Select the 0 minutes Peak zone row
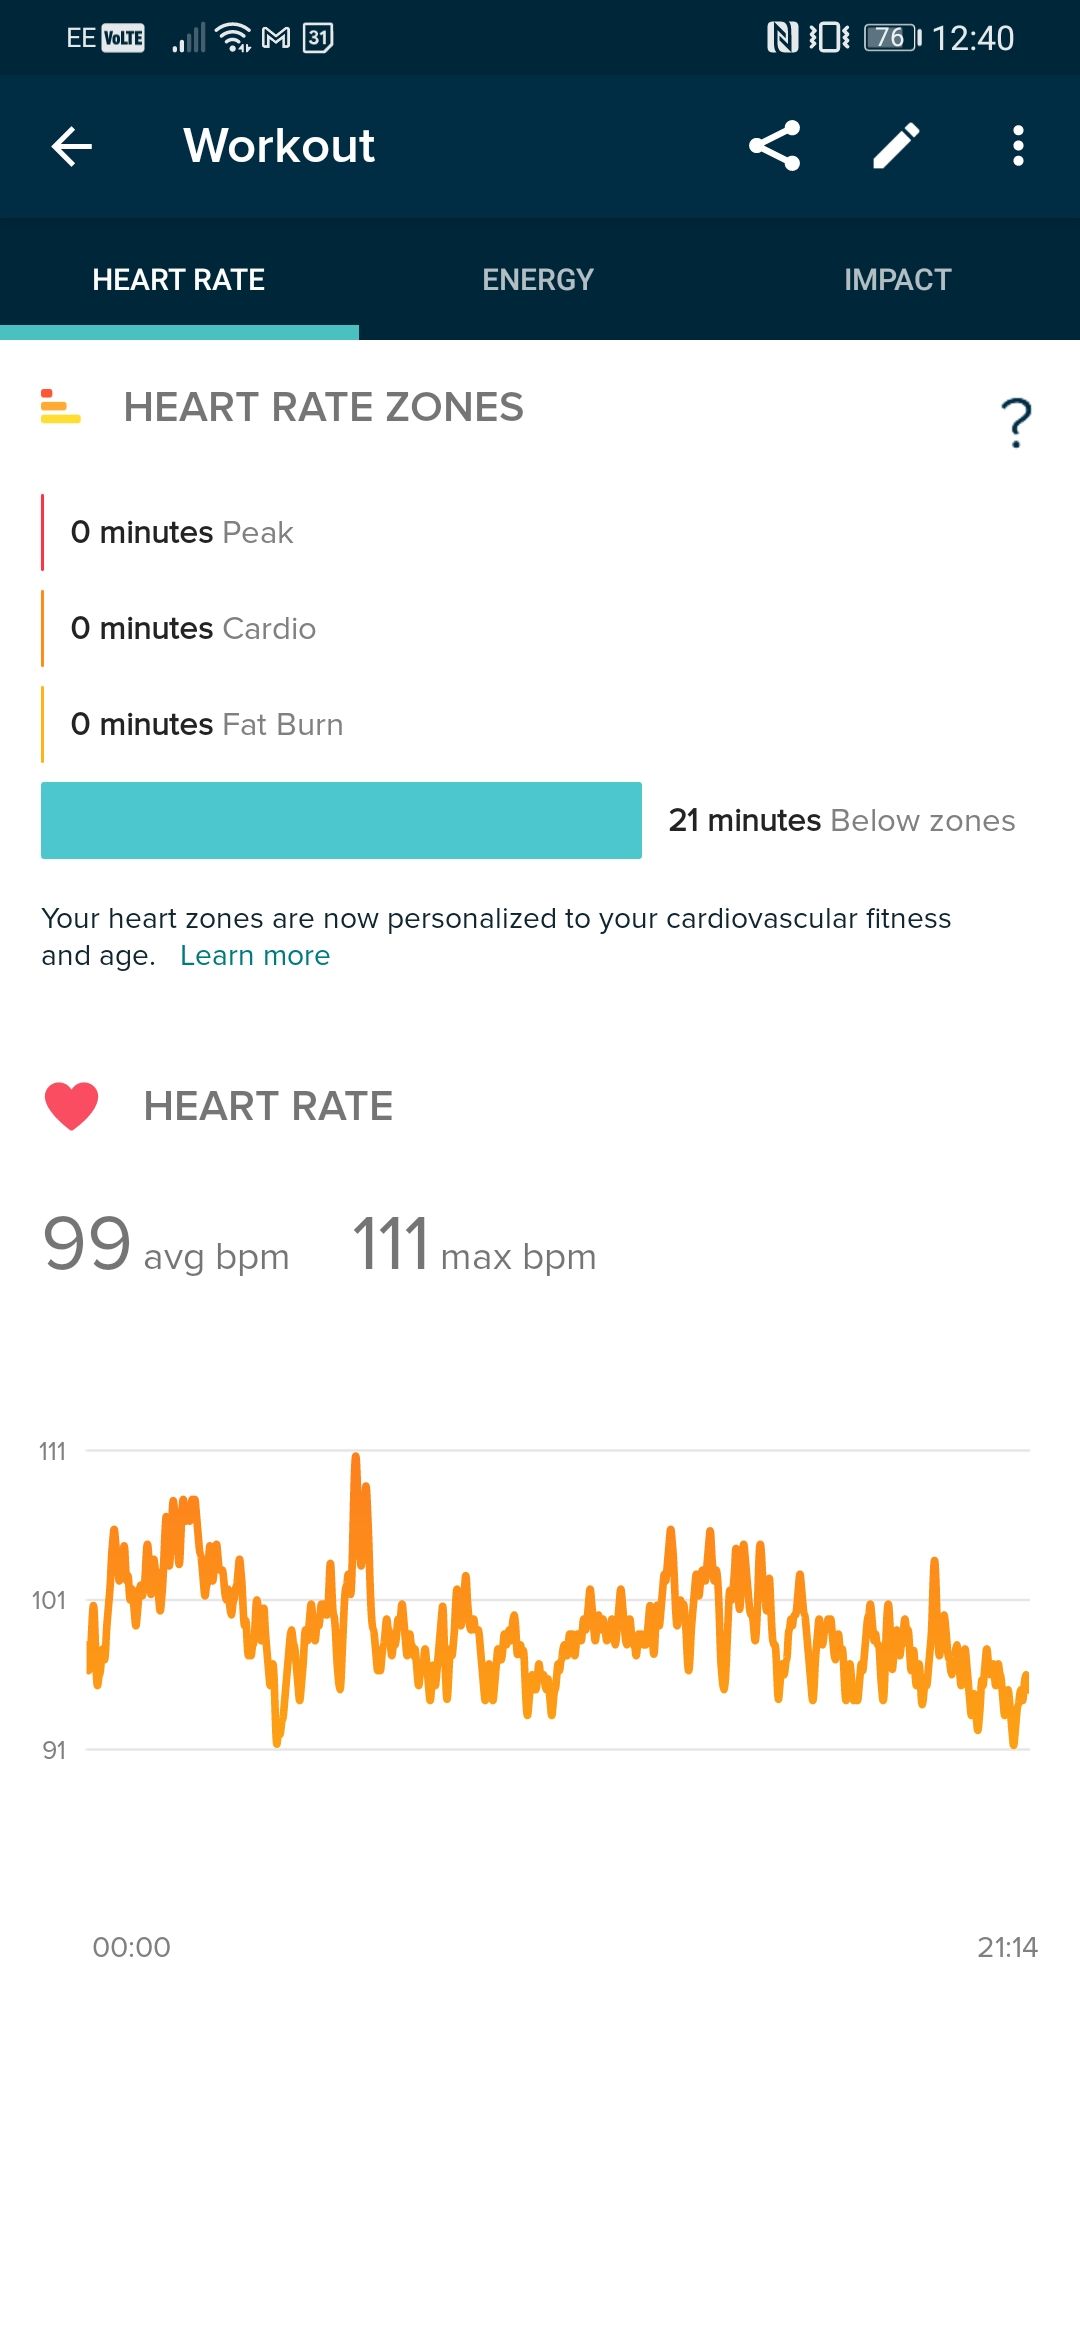Image resolution: width=1080 pixels, height=2340 pixels. point(180,531)
